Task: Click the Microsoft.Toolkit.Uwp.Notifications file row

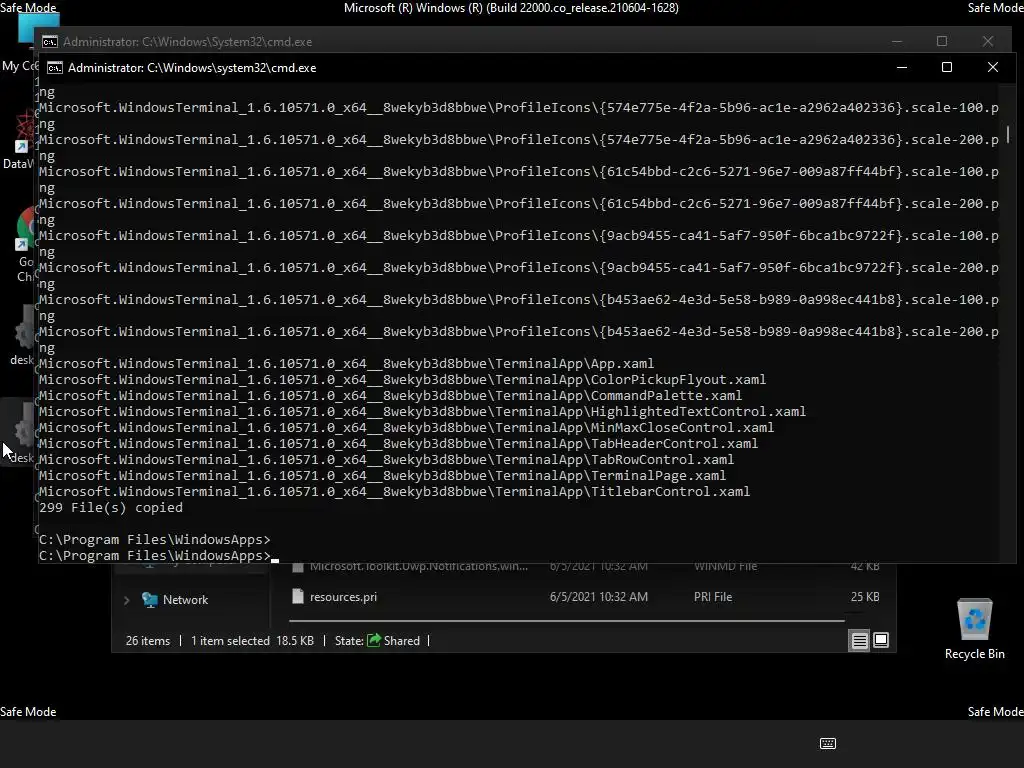Action: [588, 566]
